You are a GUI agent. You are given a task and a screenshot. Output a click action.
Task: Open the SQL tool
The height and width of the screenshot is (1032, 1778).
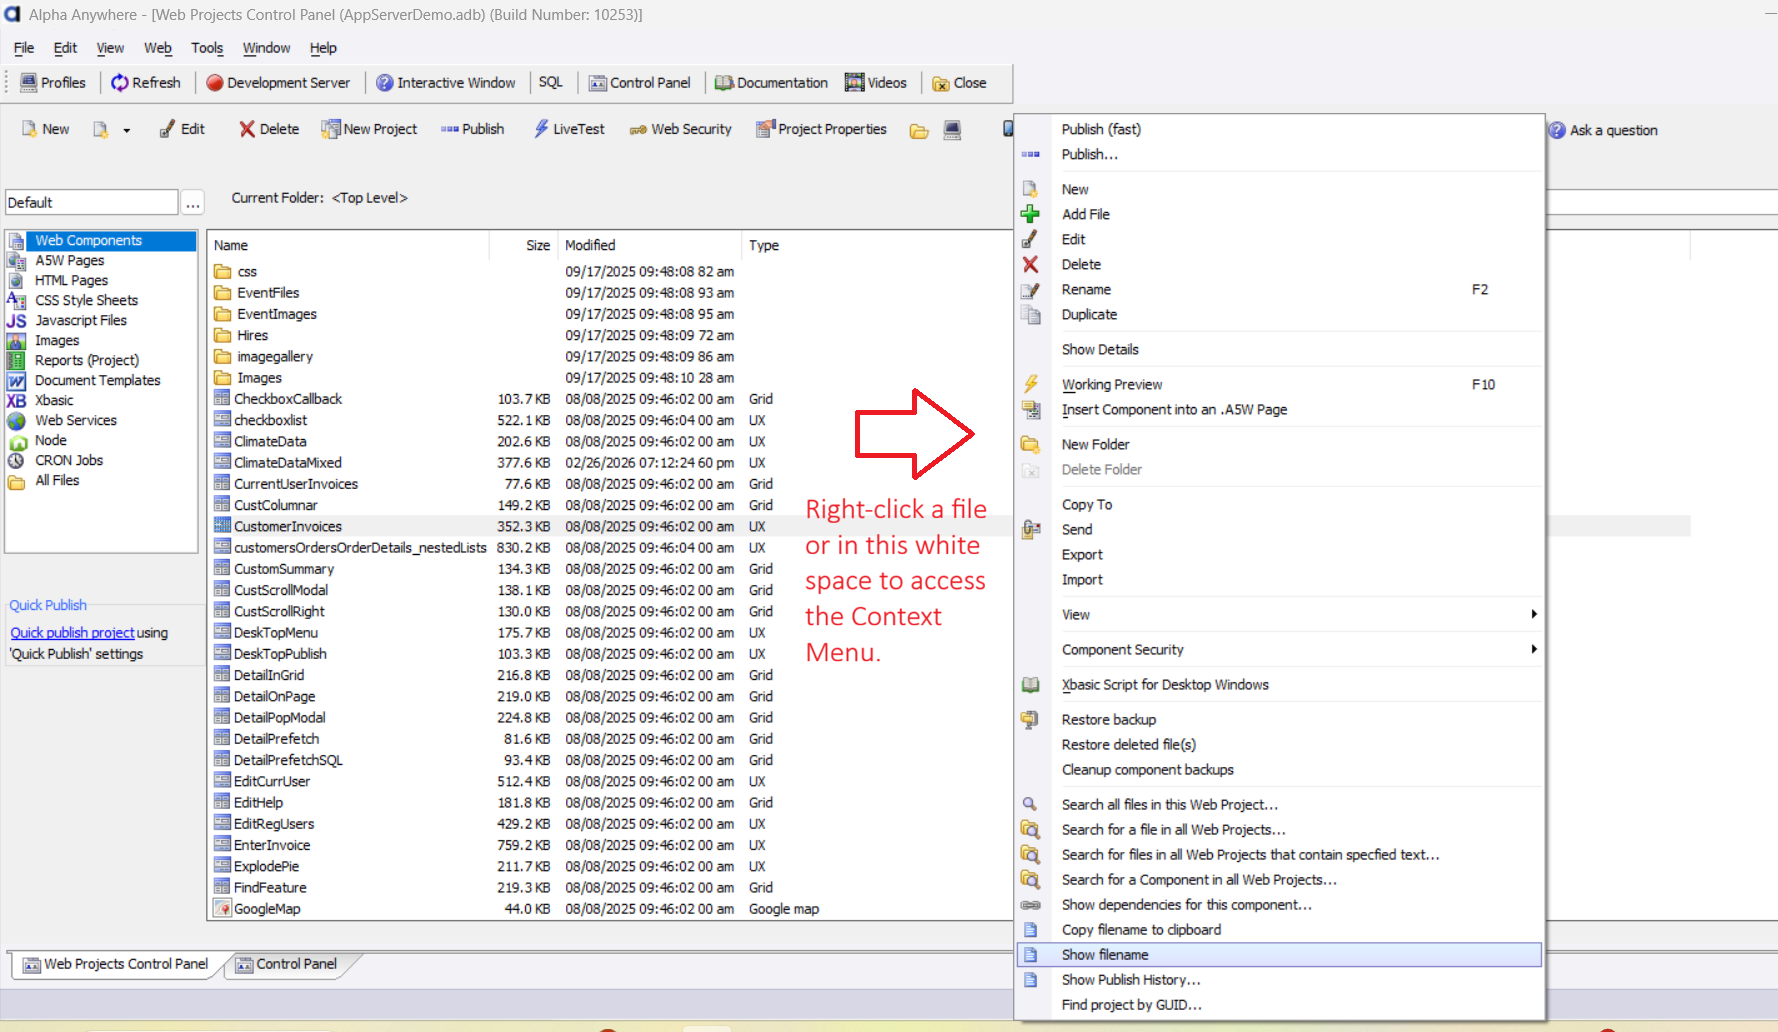[551, 83]
